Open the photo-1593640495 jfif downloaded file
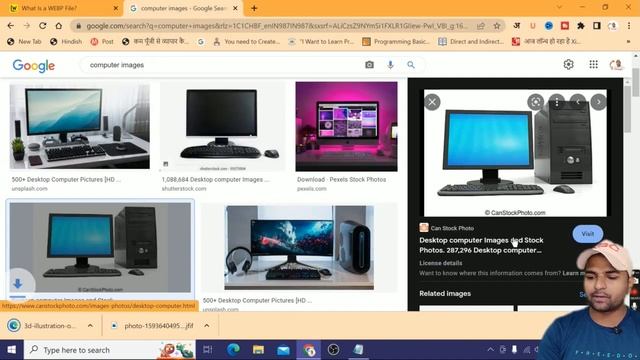 coord(153,326)
